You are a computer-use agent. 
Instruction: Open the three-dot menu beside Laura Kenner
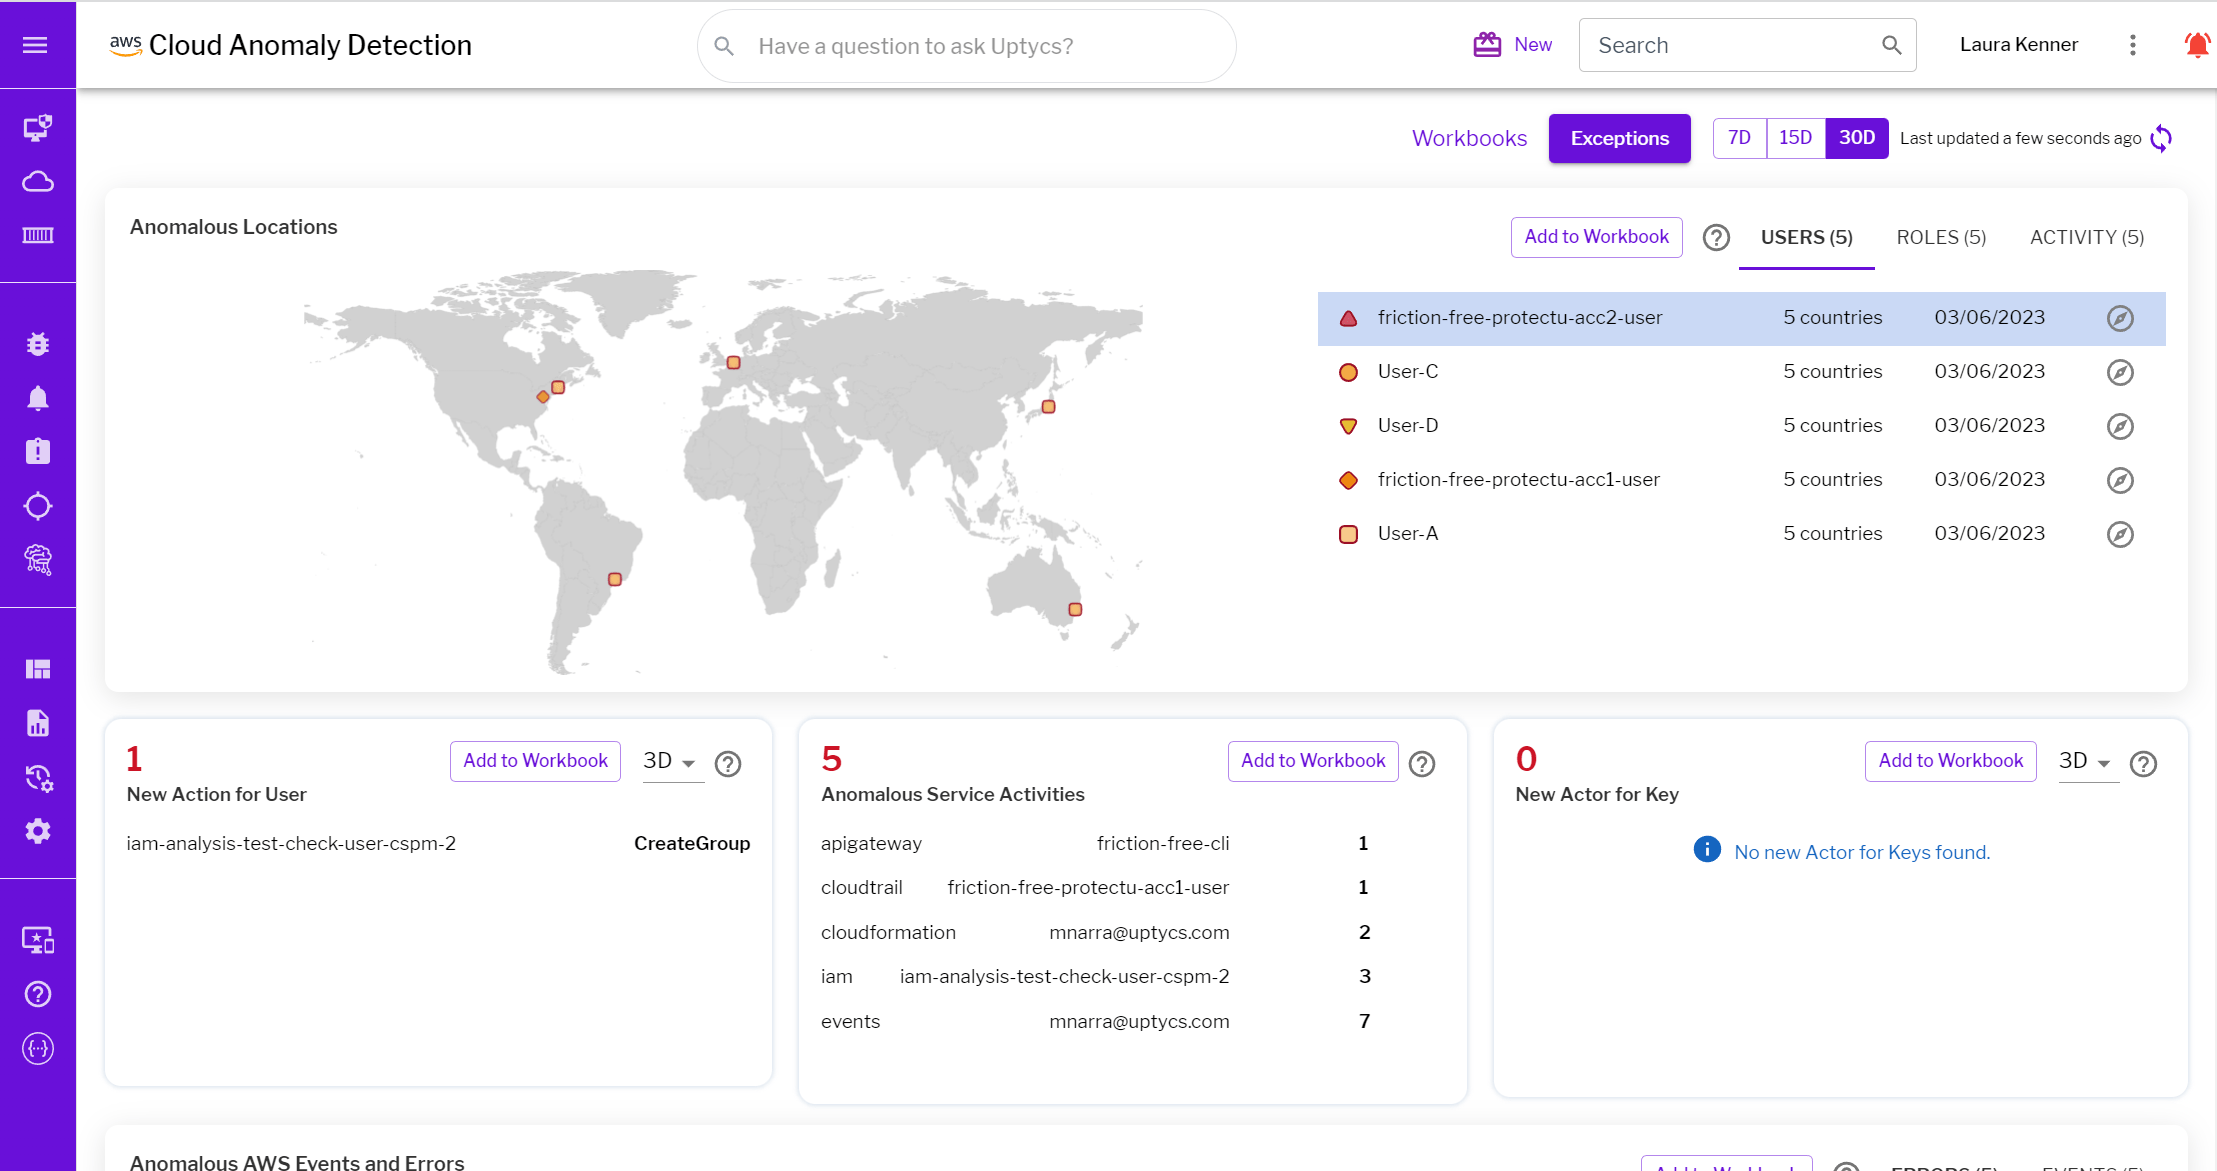tap(2132, 44)
